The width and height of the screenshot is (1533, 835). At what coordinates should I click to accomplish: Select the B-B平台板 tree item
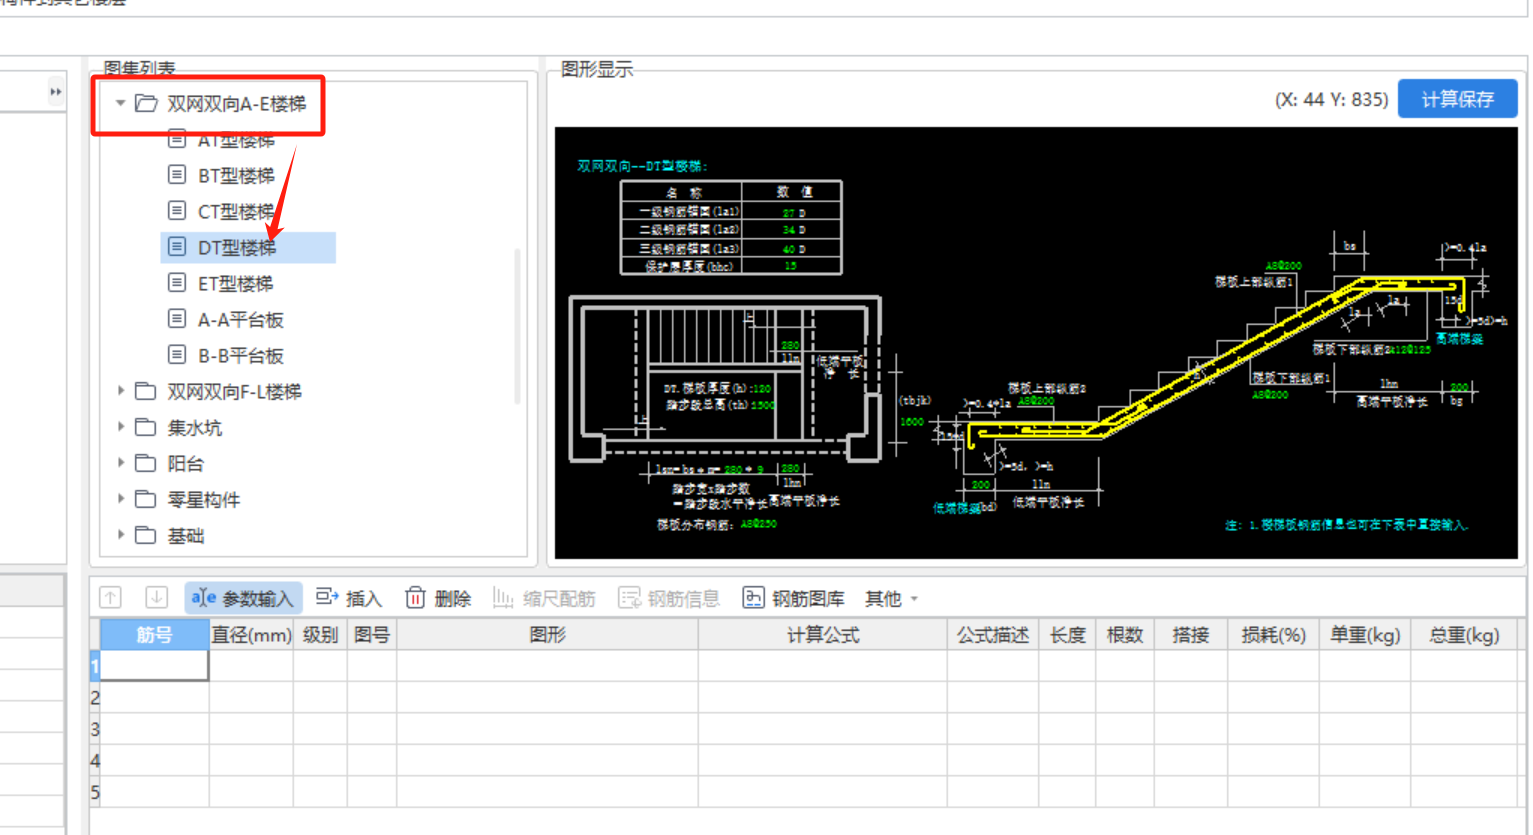click(241, 356)
